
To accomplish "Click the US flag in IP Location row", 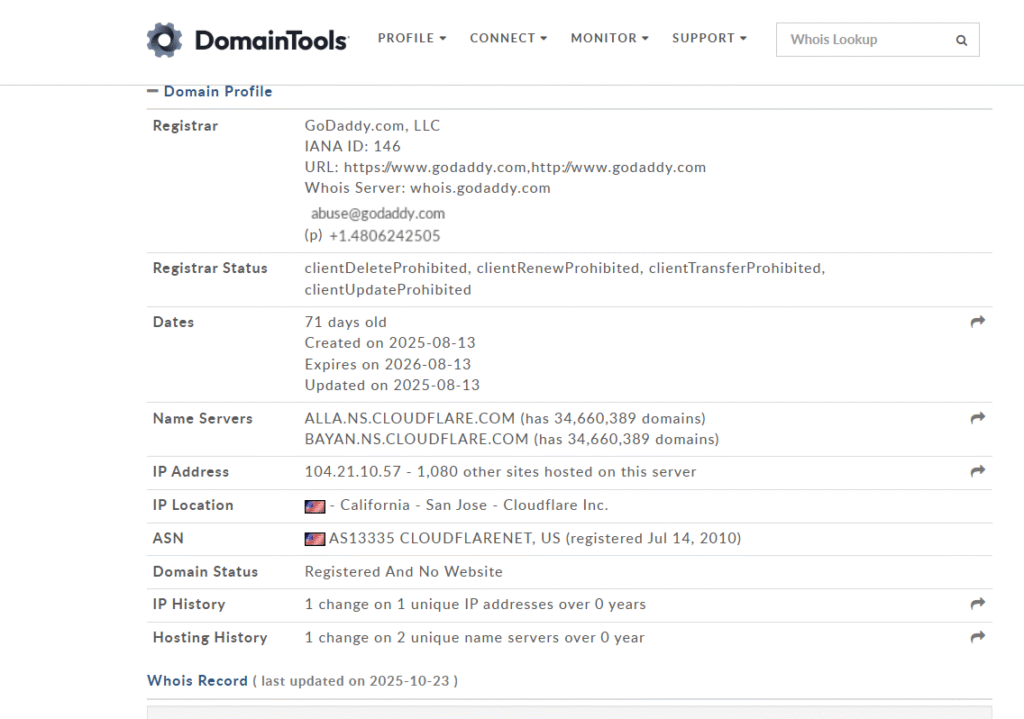I will click(x=315, y=506).
